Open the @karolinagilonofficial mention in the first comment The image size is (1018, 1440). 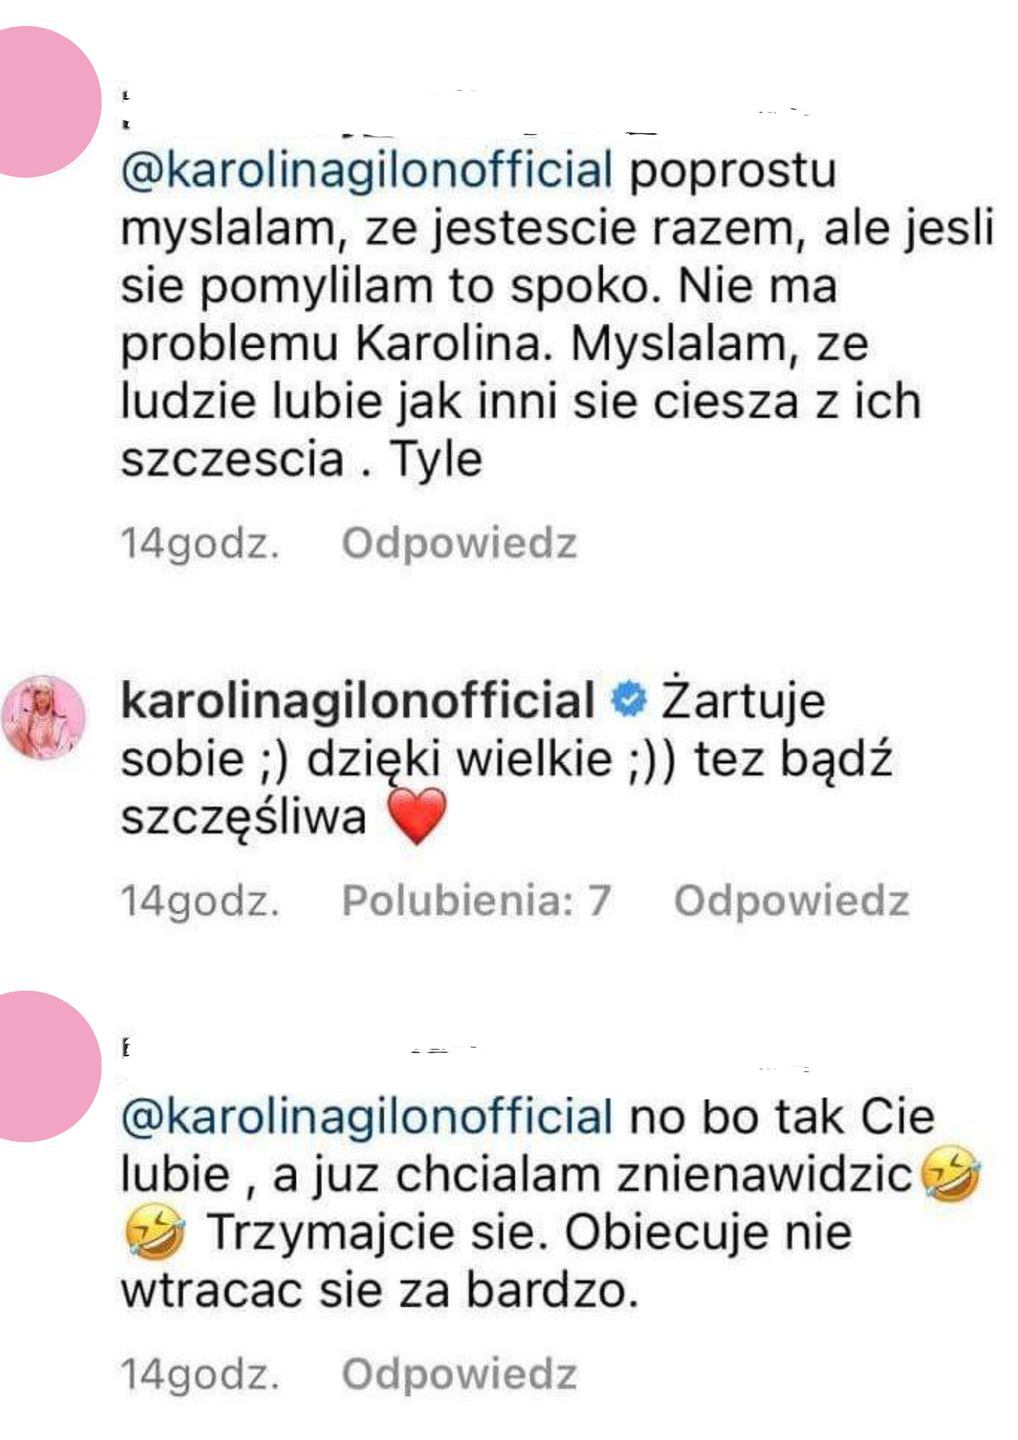pyautogui.click(x=366, y=172)
